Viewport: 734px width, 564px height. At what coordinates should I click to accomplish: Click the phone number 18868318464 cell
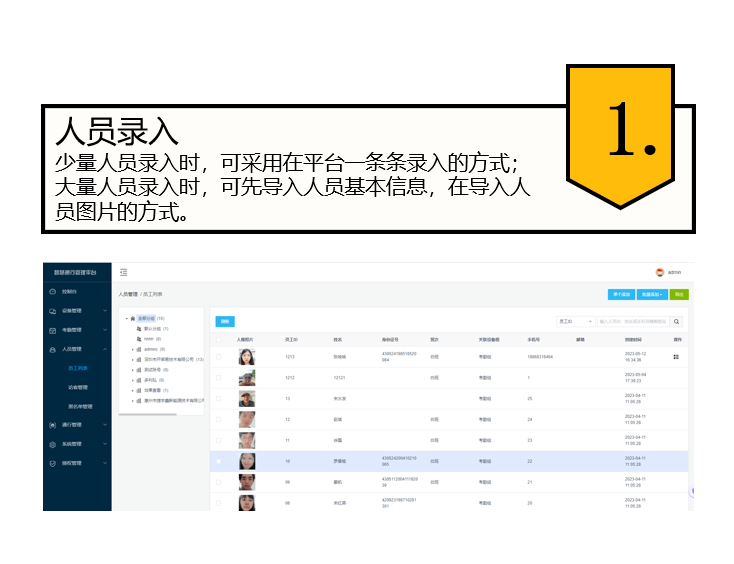click(540, 357)
